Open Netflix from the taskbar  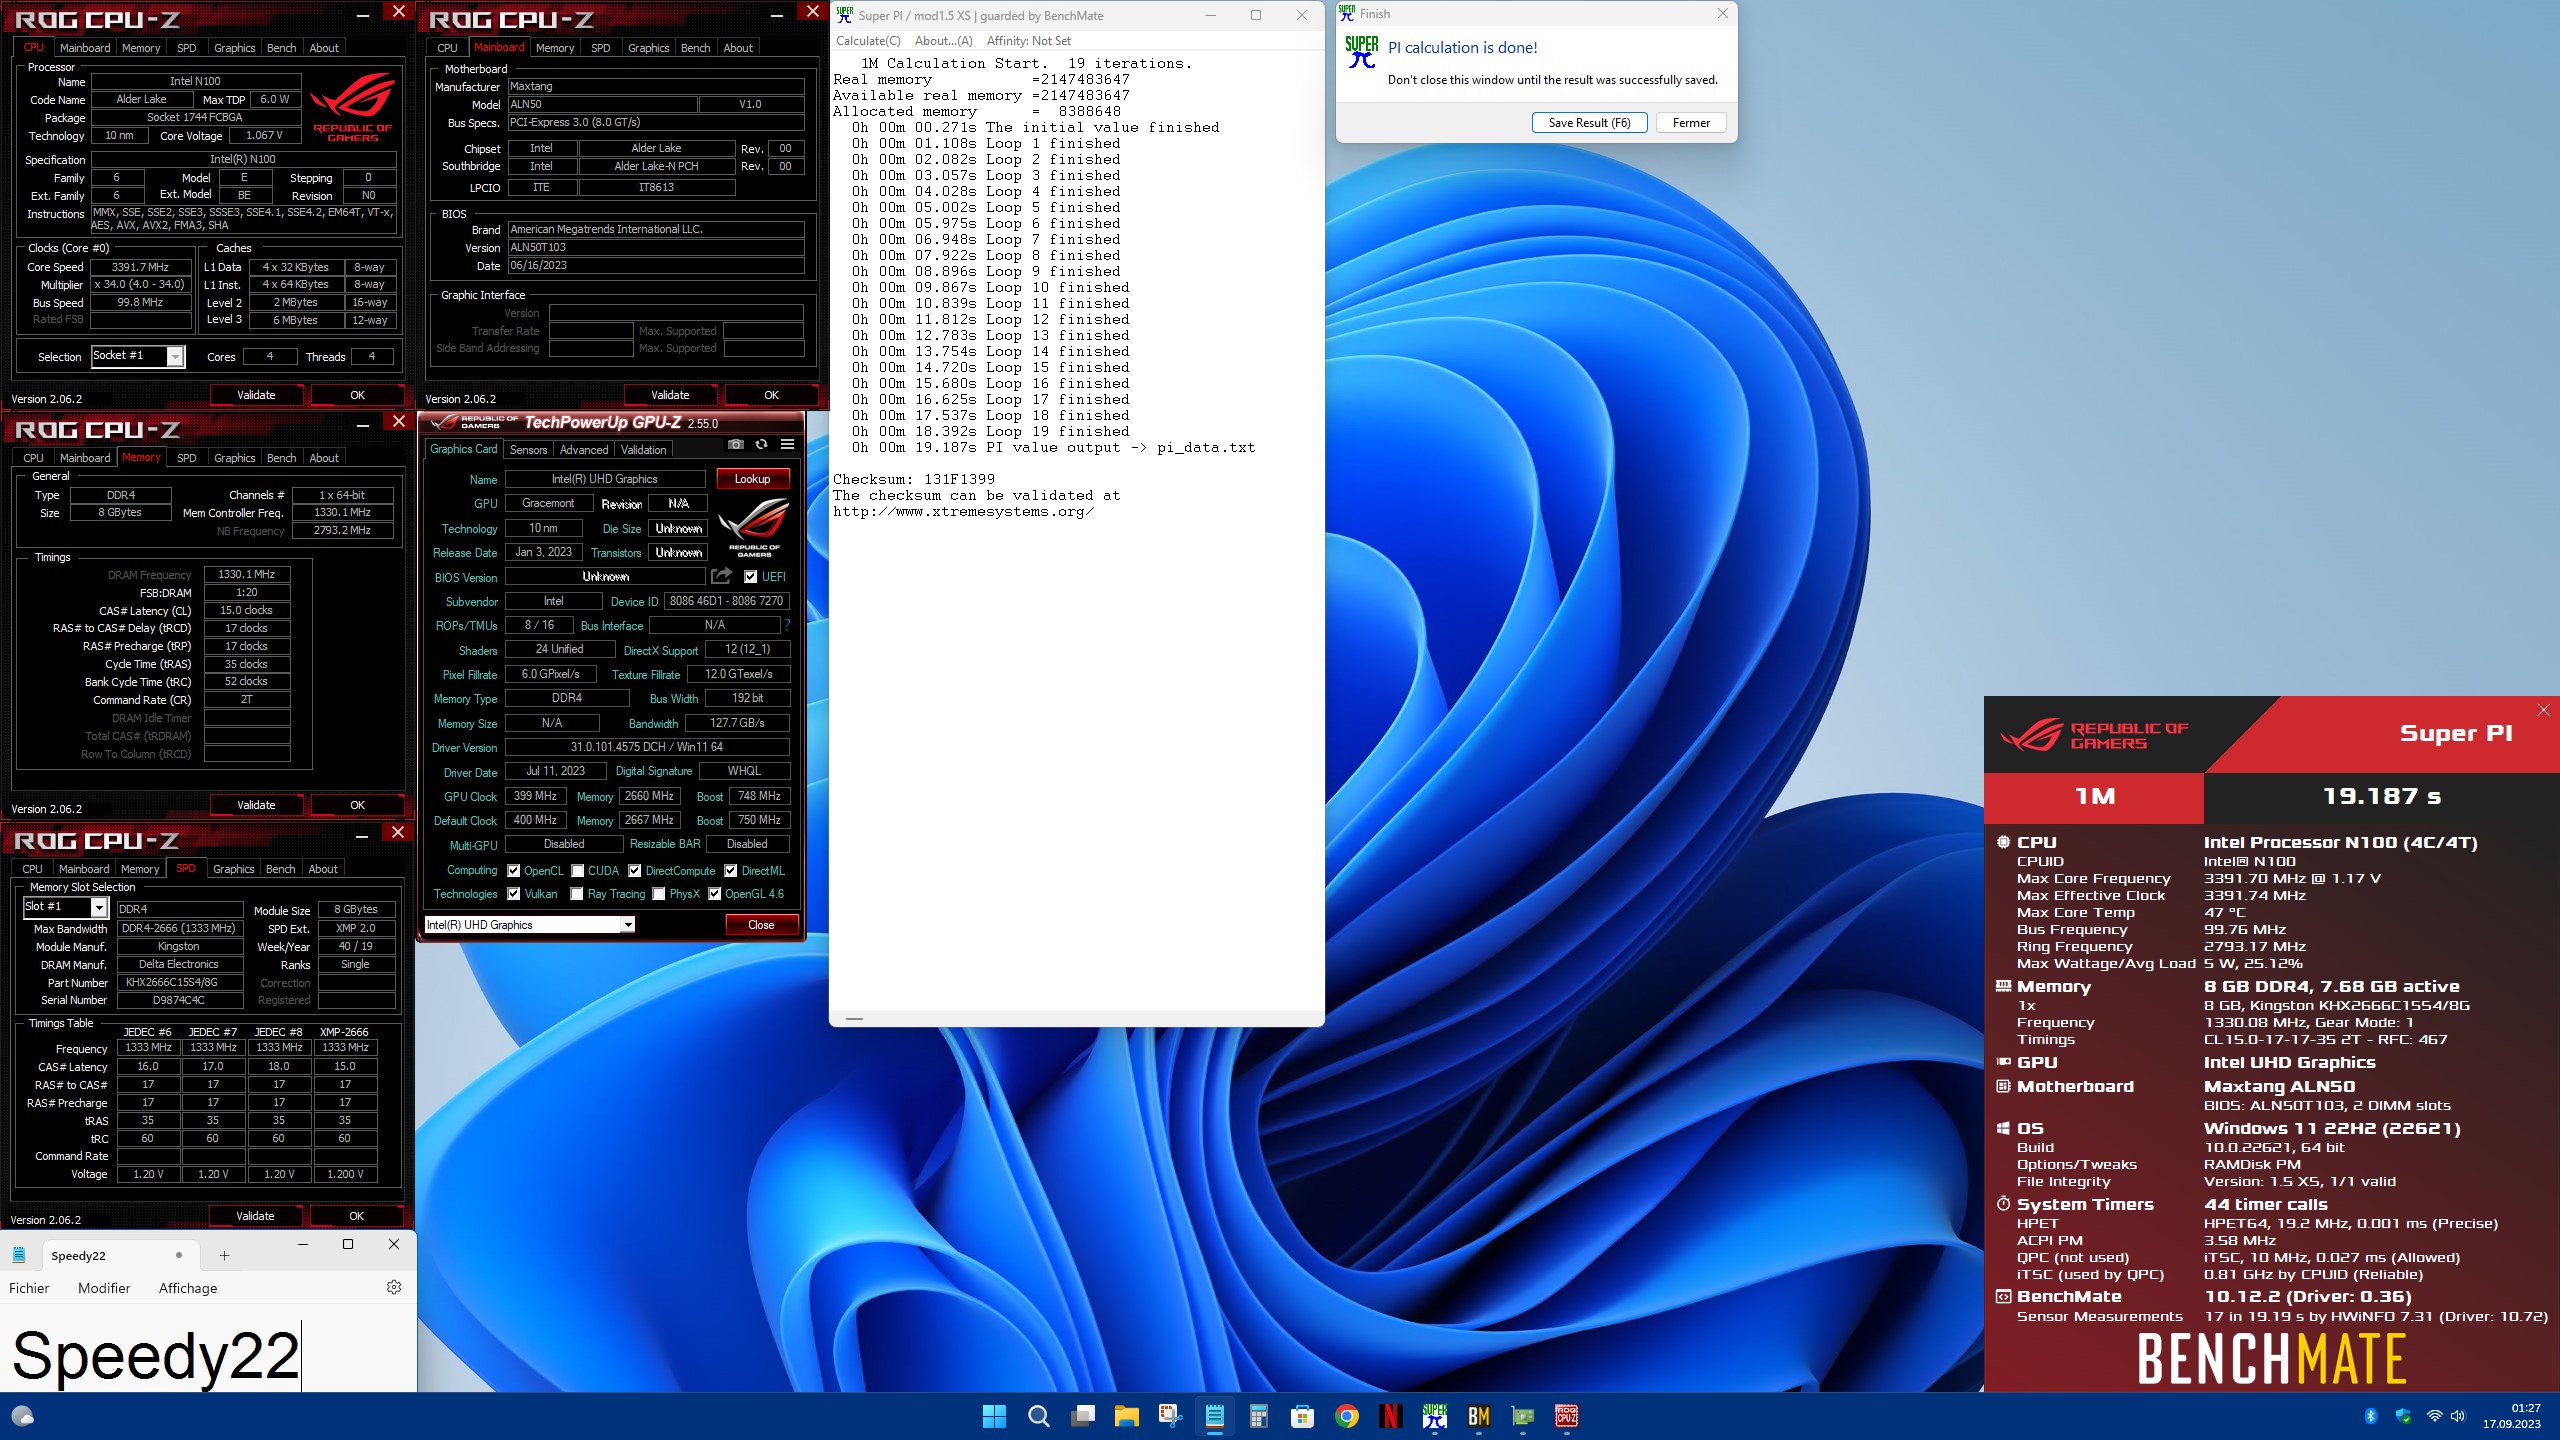[1390, 1416]
